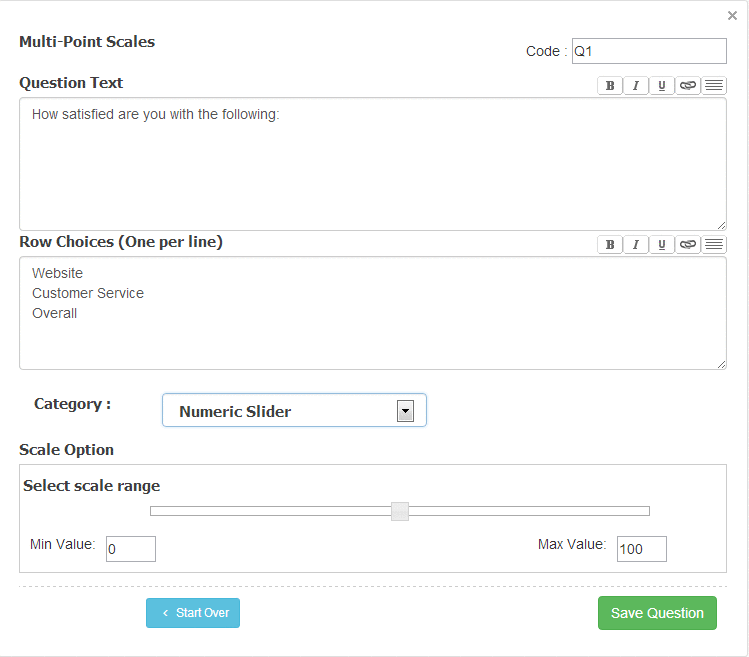This screenshot has width=749, height=657.
Task: Click link icon in Question Text toolbar
Action: click(x=688, y=86)
